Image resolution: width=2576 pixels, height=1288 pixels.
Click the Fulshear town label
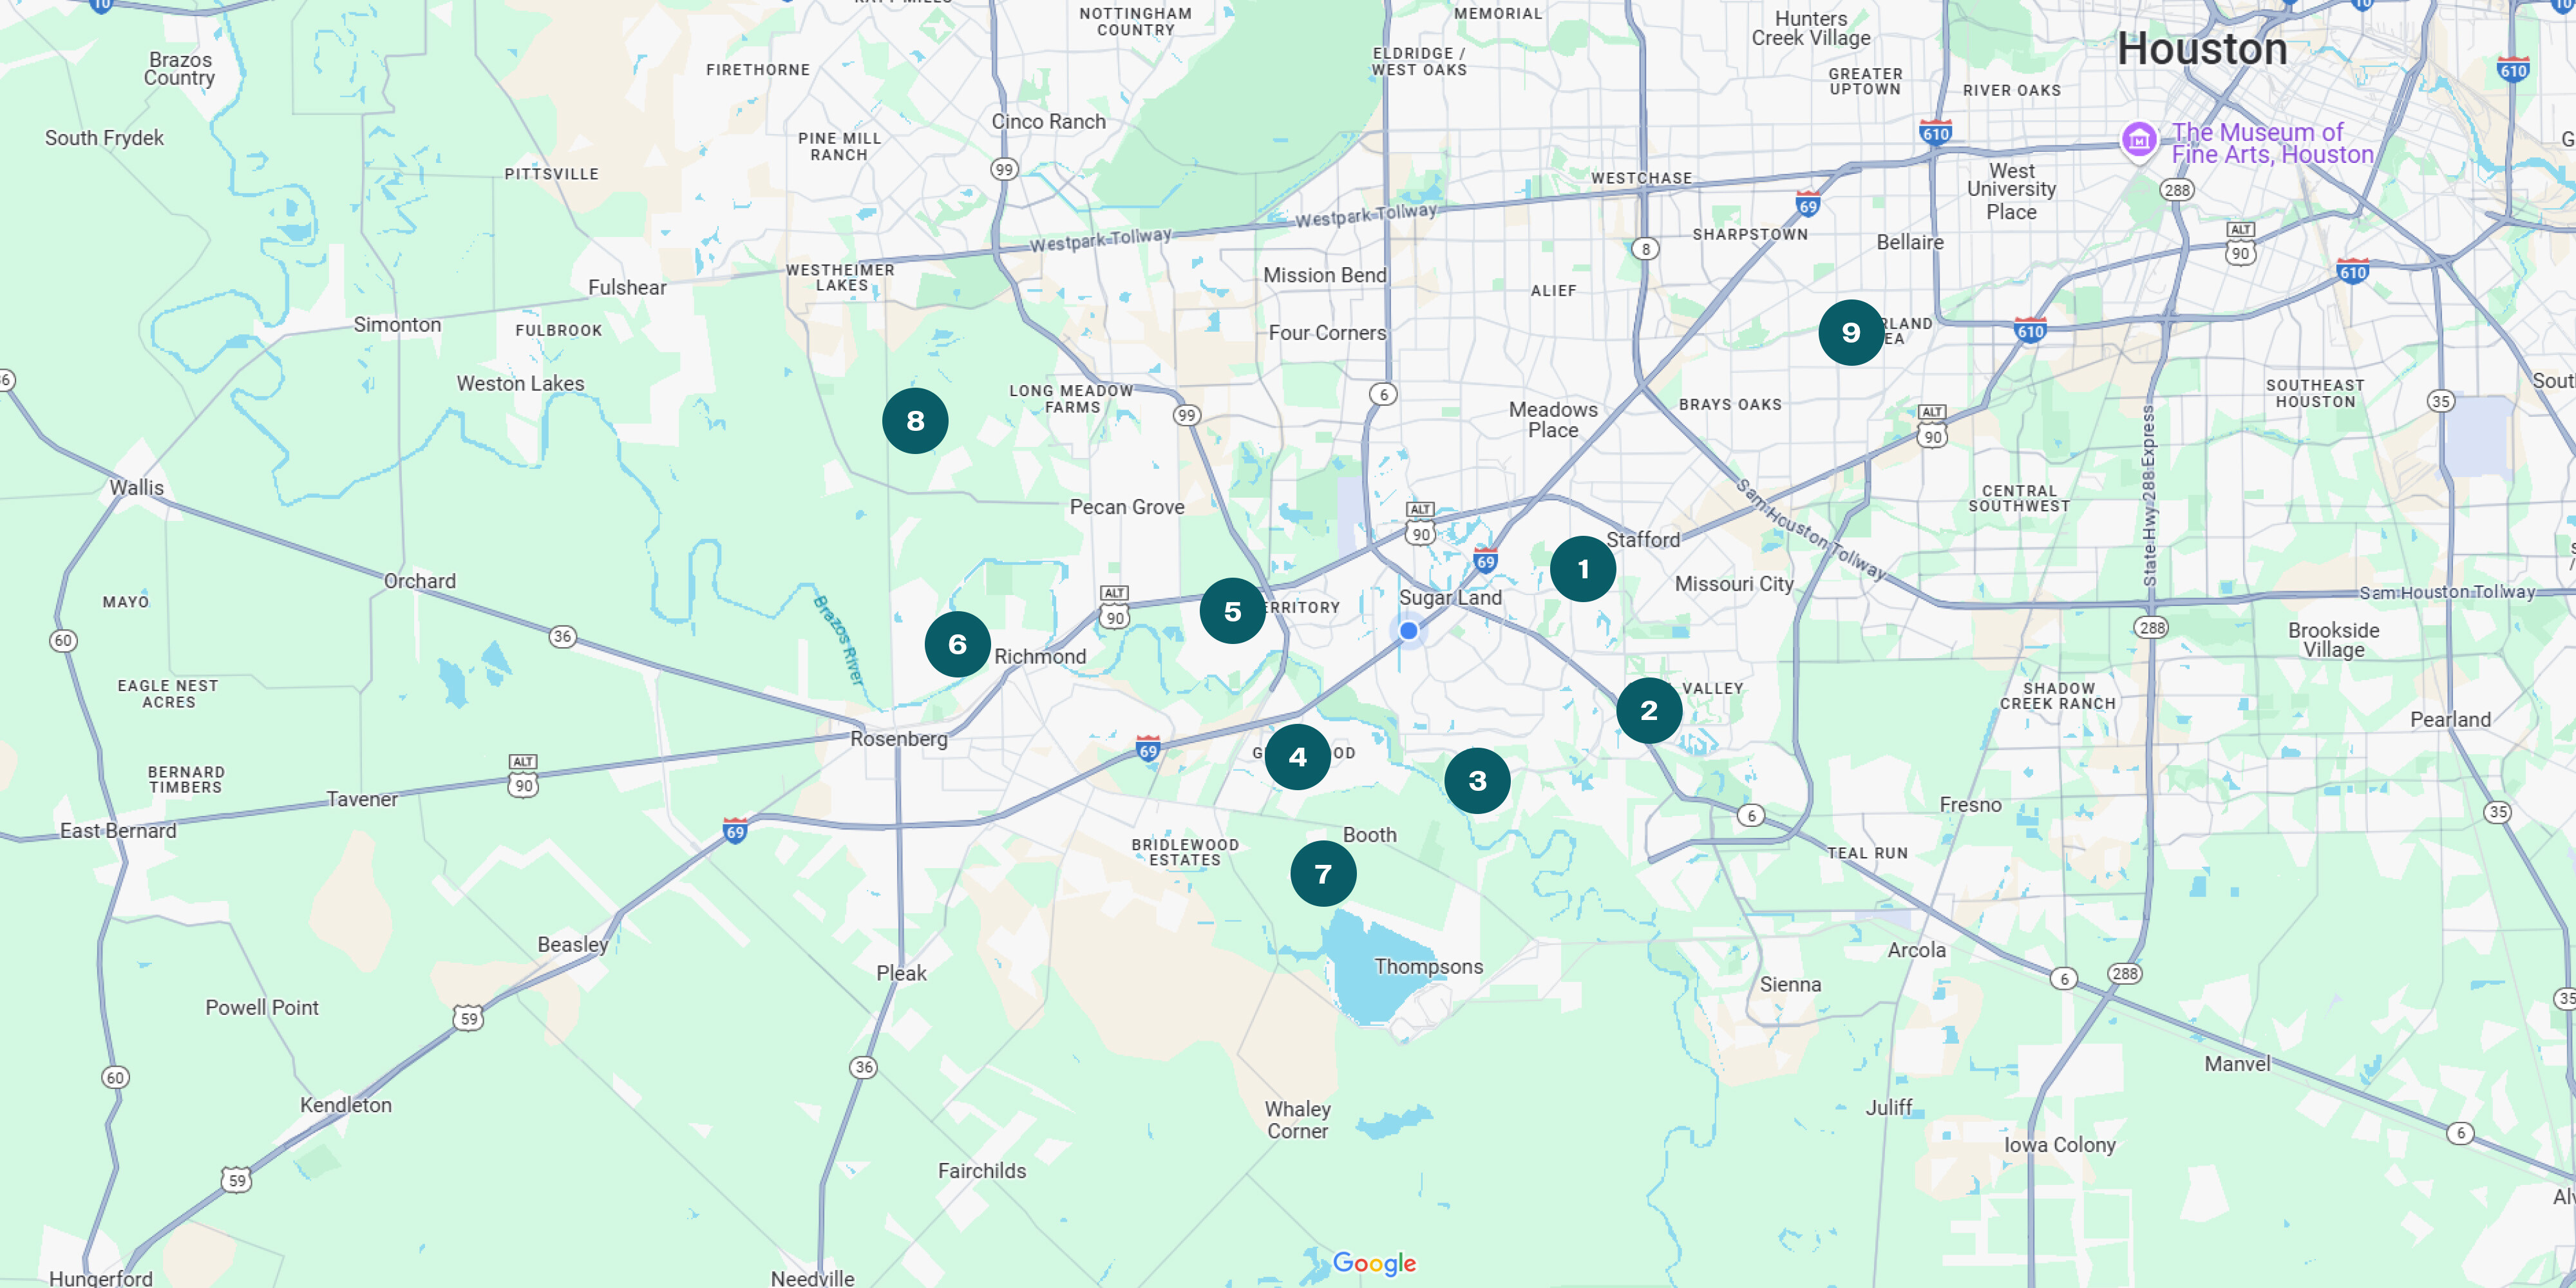click(626, 287)
